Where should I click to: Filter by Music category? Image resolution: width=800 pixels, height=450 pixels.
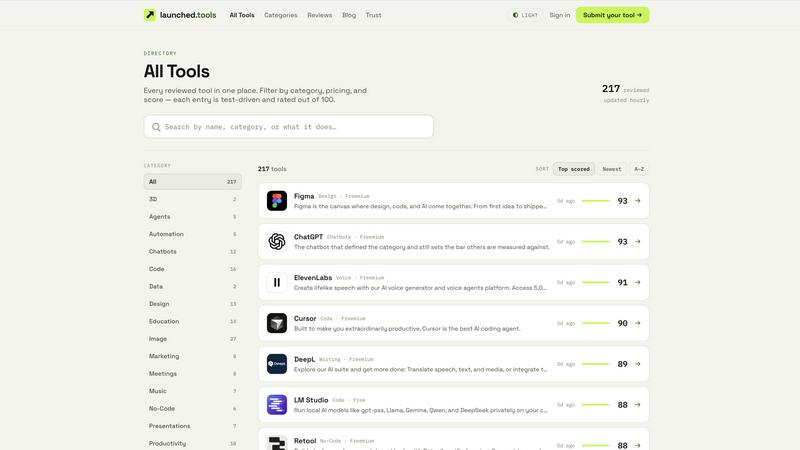192,391
